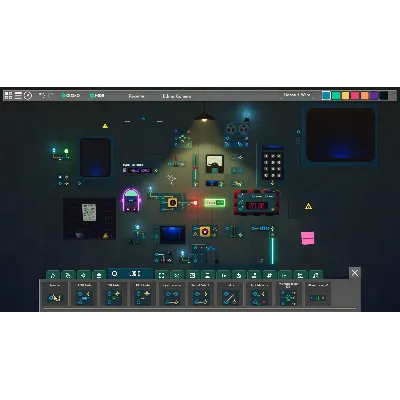Screen dimensions: 400x400
Task: Select the palette item with pointing hand
Action: [55, 294]
